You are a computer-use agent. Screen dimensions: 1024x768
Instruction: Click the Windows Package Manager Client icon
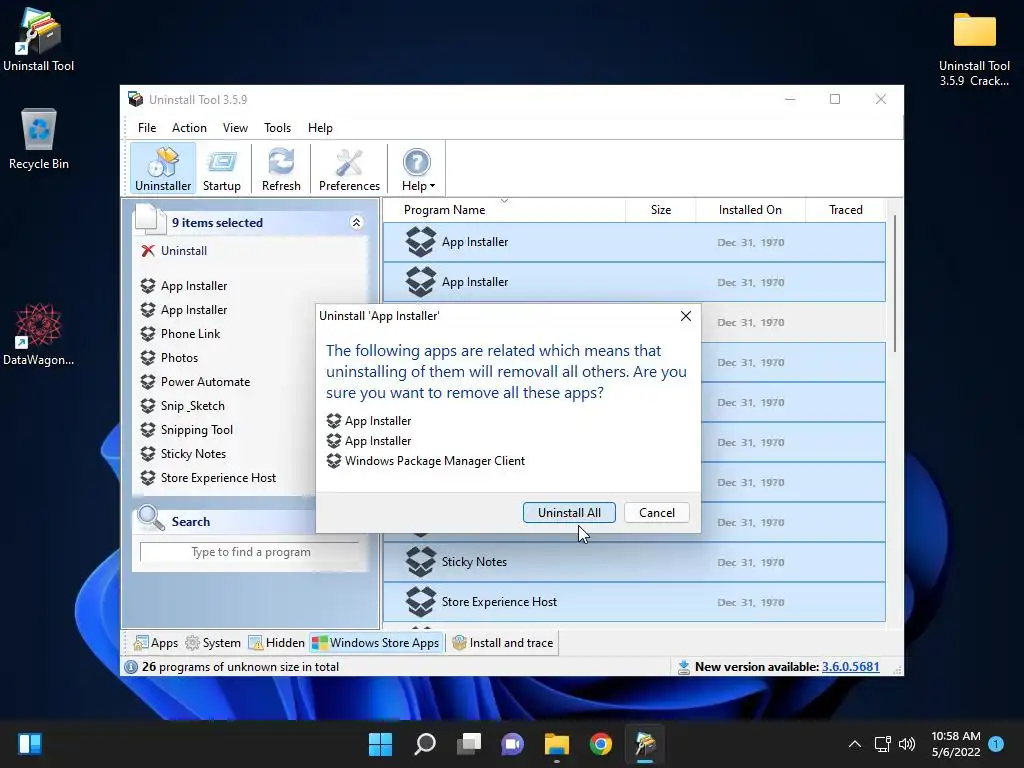pos(334,461)
